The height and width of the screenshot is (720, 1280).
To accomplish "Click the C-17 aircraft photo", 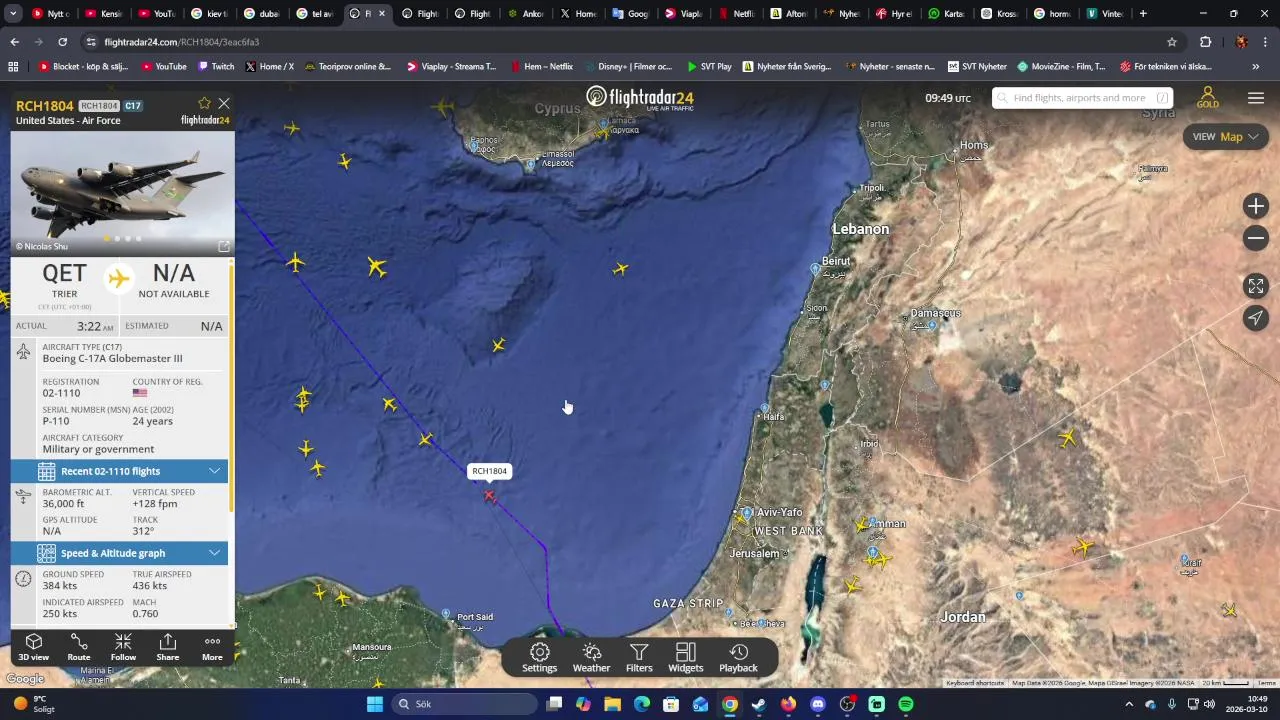I will (123, 193).
